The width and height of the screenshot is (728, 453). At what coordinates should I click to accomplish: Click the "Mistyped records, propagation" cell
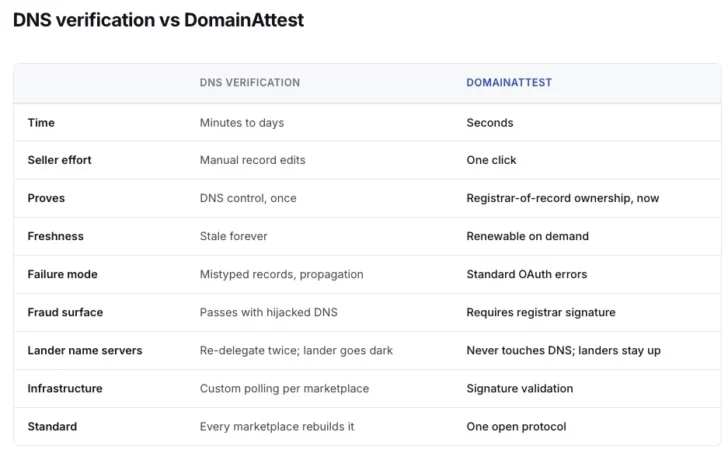click(x=281, y=274)
